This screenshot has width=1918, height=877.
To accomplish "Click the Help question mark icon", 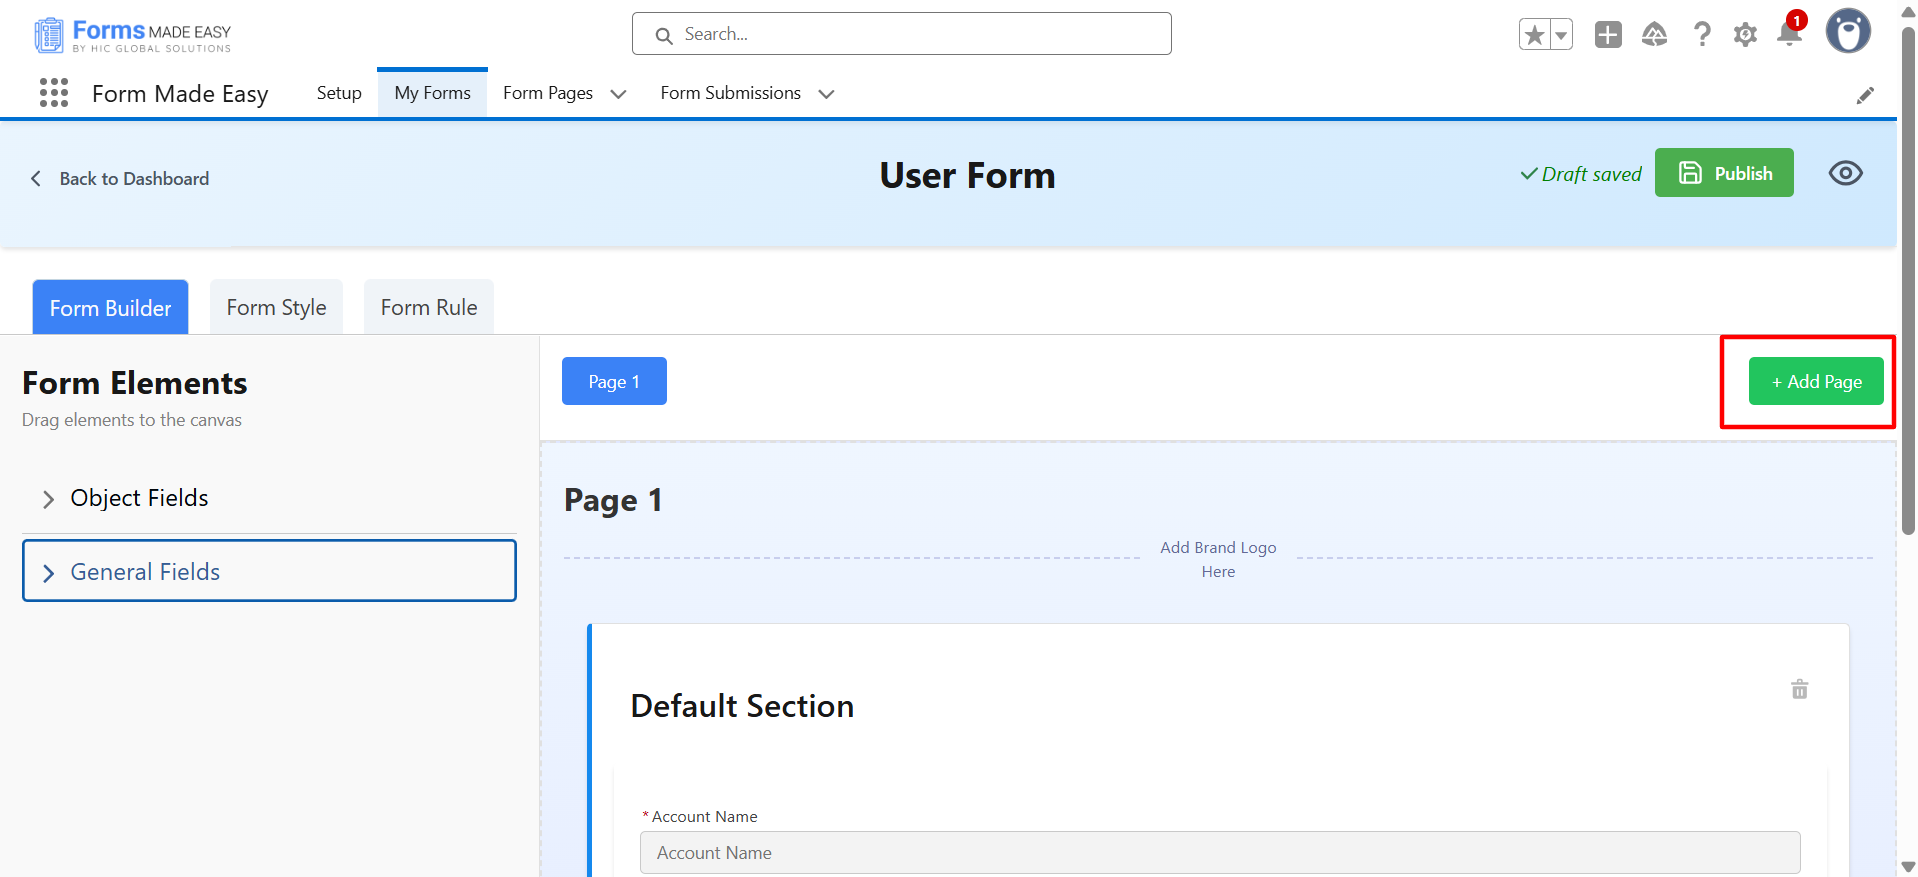I will (1701, 35).
